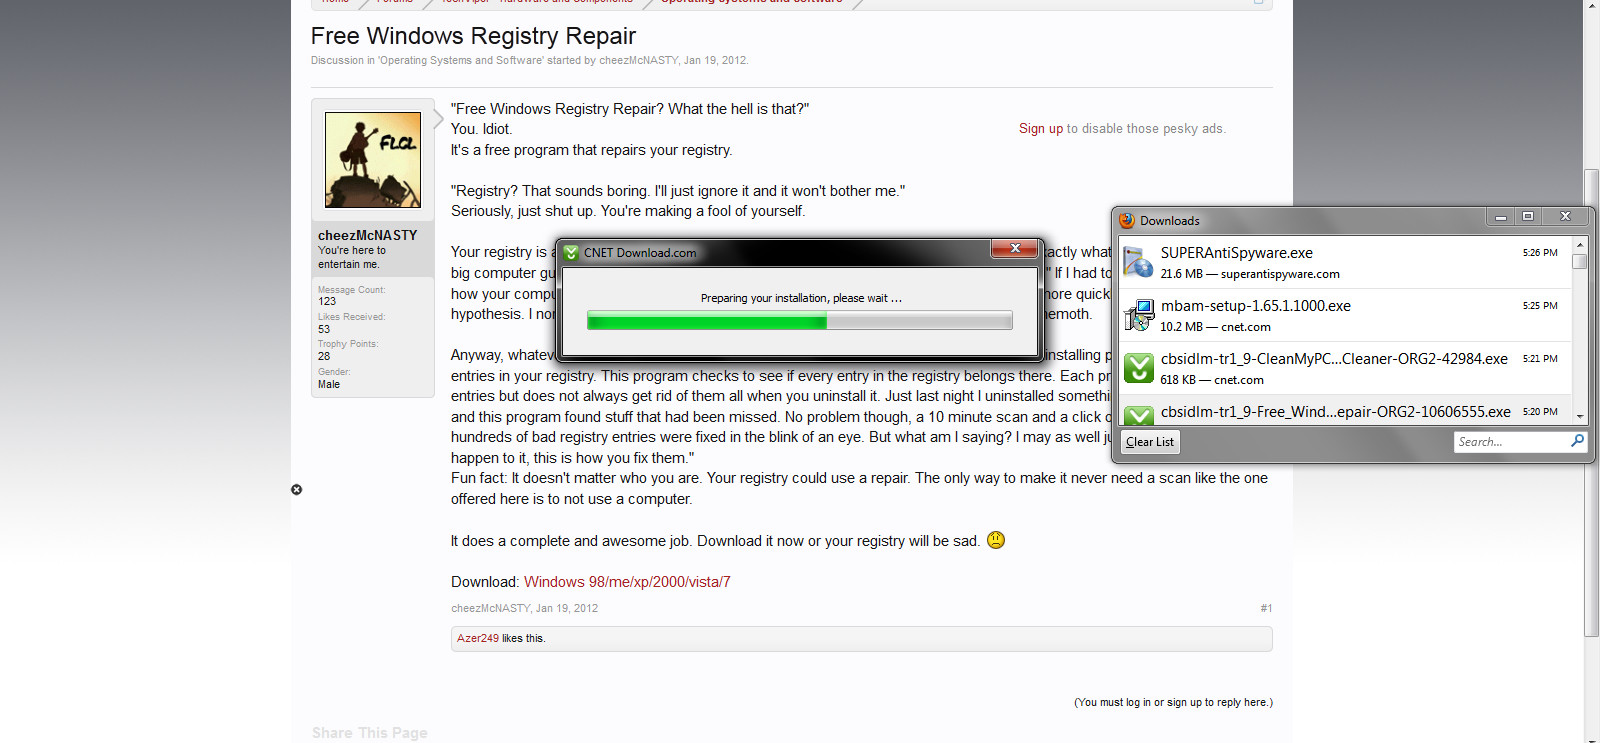Clear the downloads list
The image size is (1600, 743).
point(1150,442)
